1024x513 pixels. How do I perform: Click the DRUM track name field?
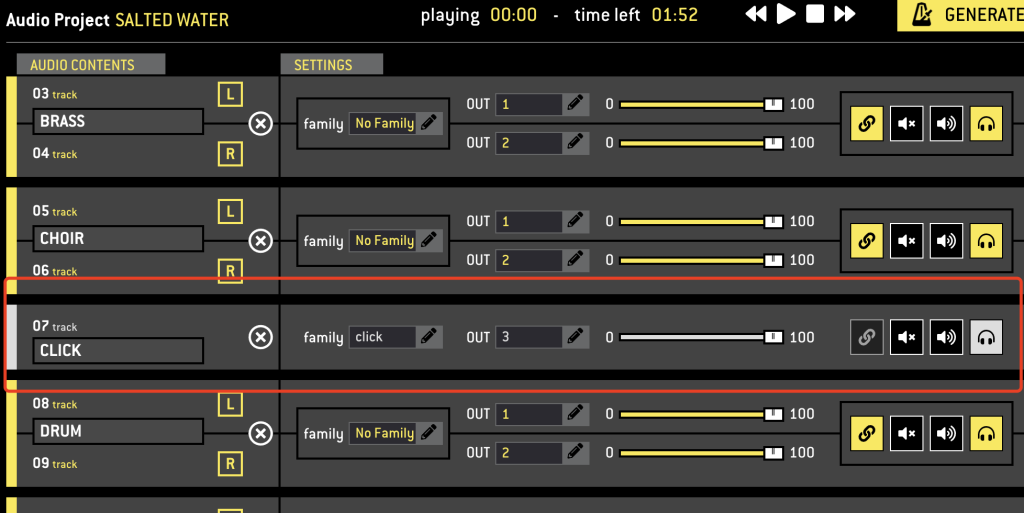tap(118, 431)
